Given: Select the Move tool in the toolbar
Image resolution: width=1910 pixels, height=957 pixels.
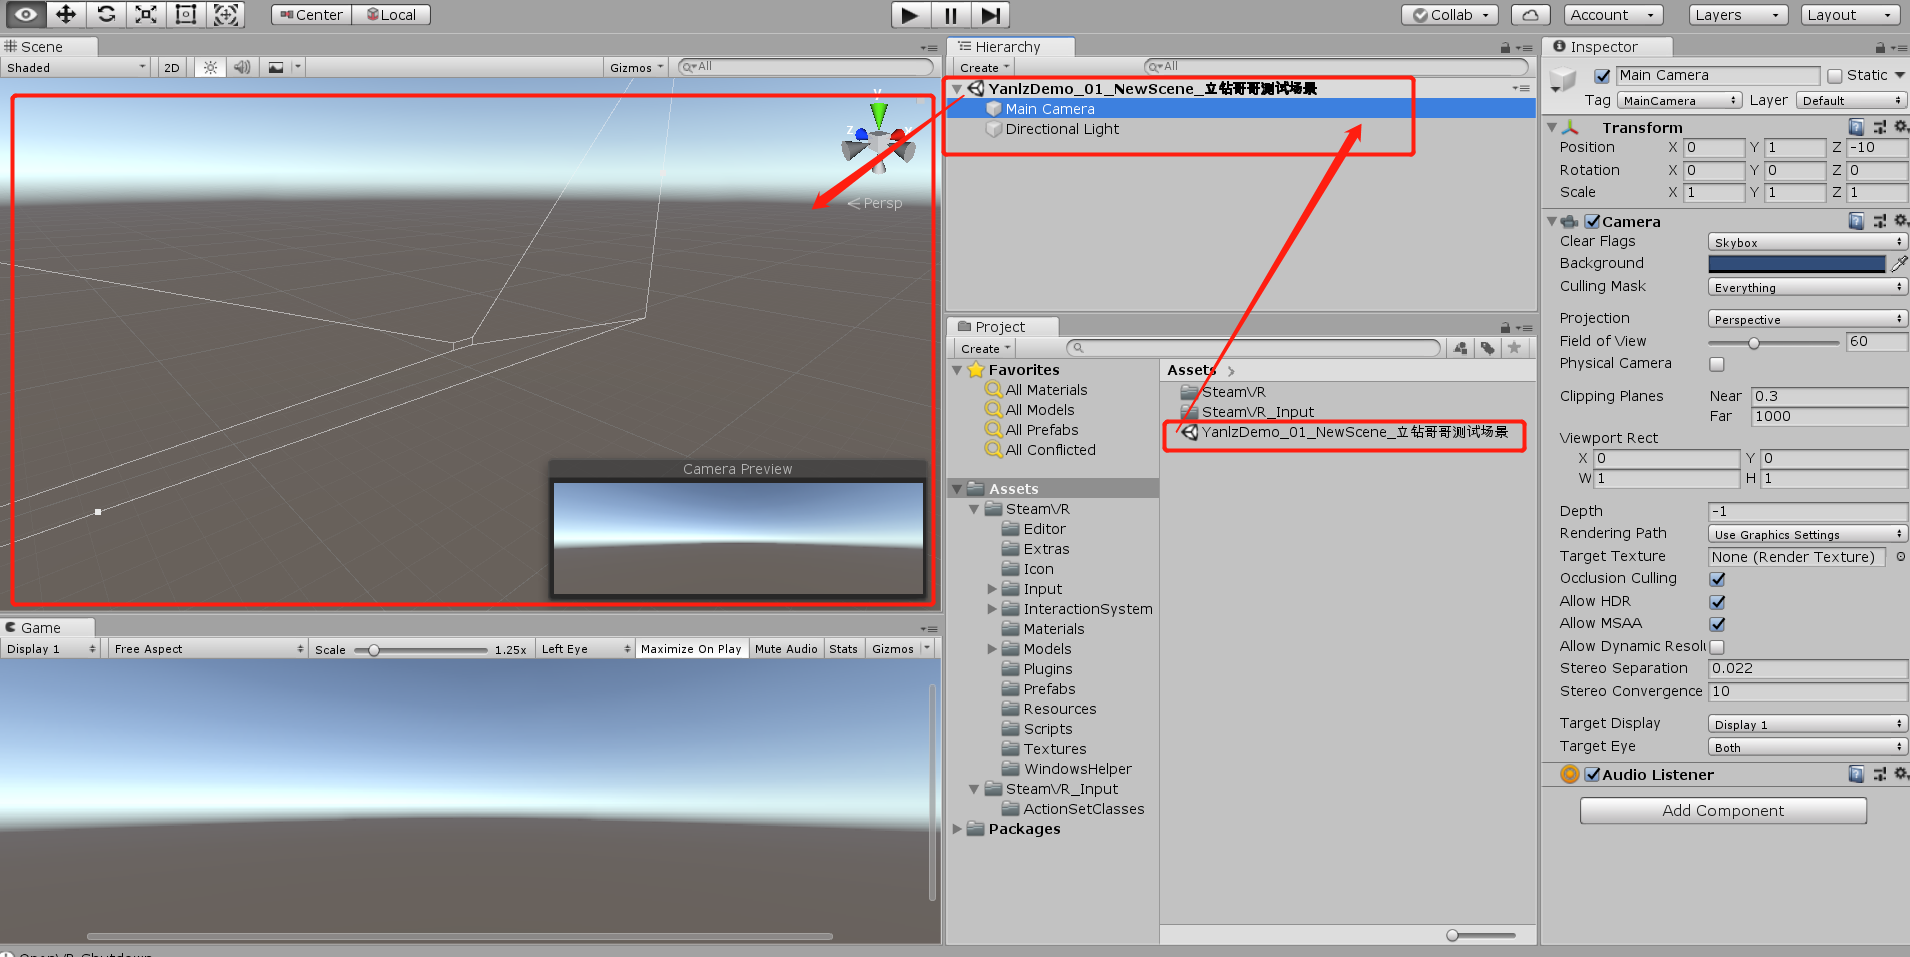Looking at the screenshot, I should point(66,14).
